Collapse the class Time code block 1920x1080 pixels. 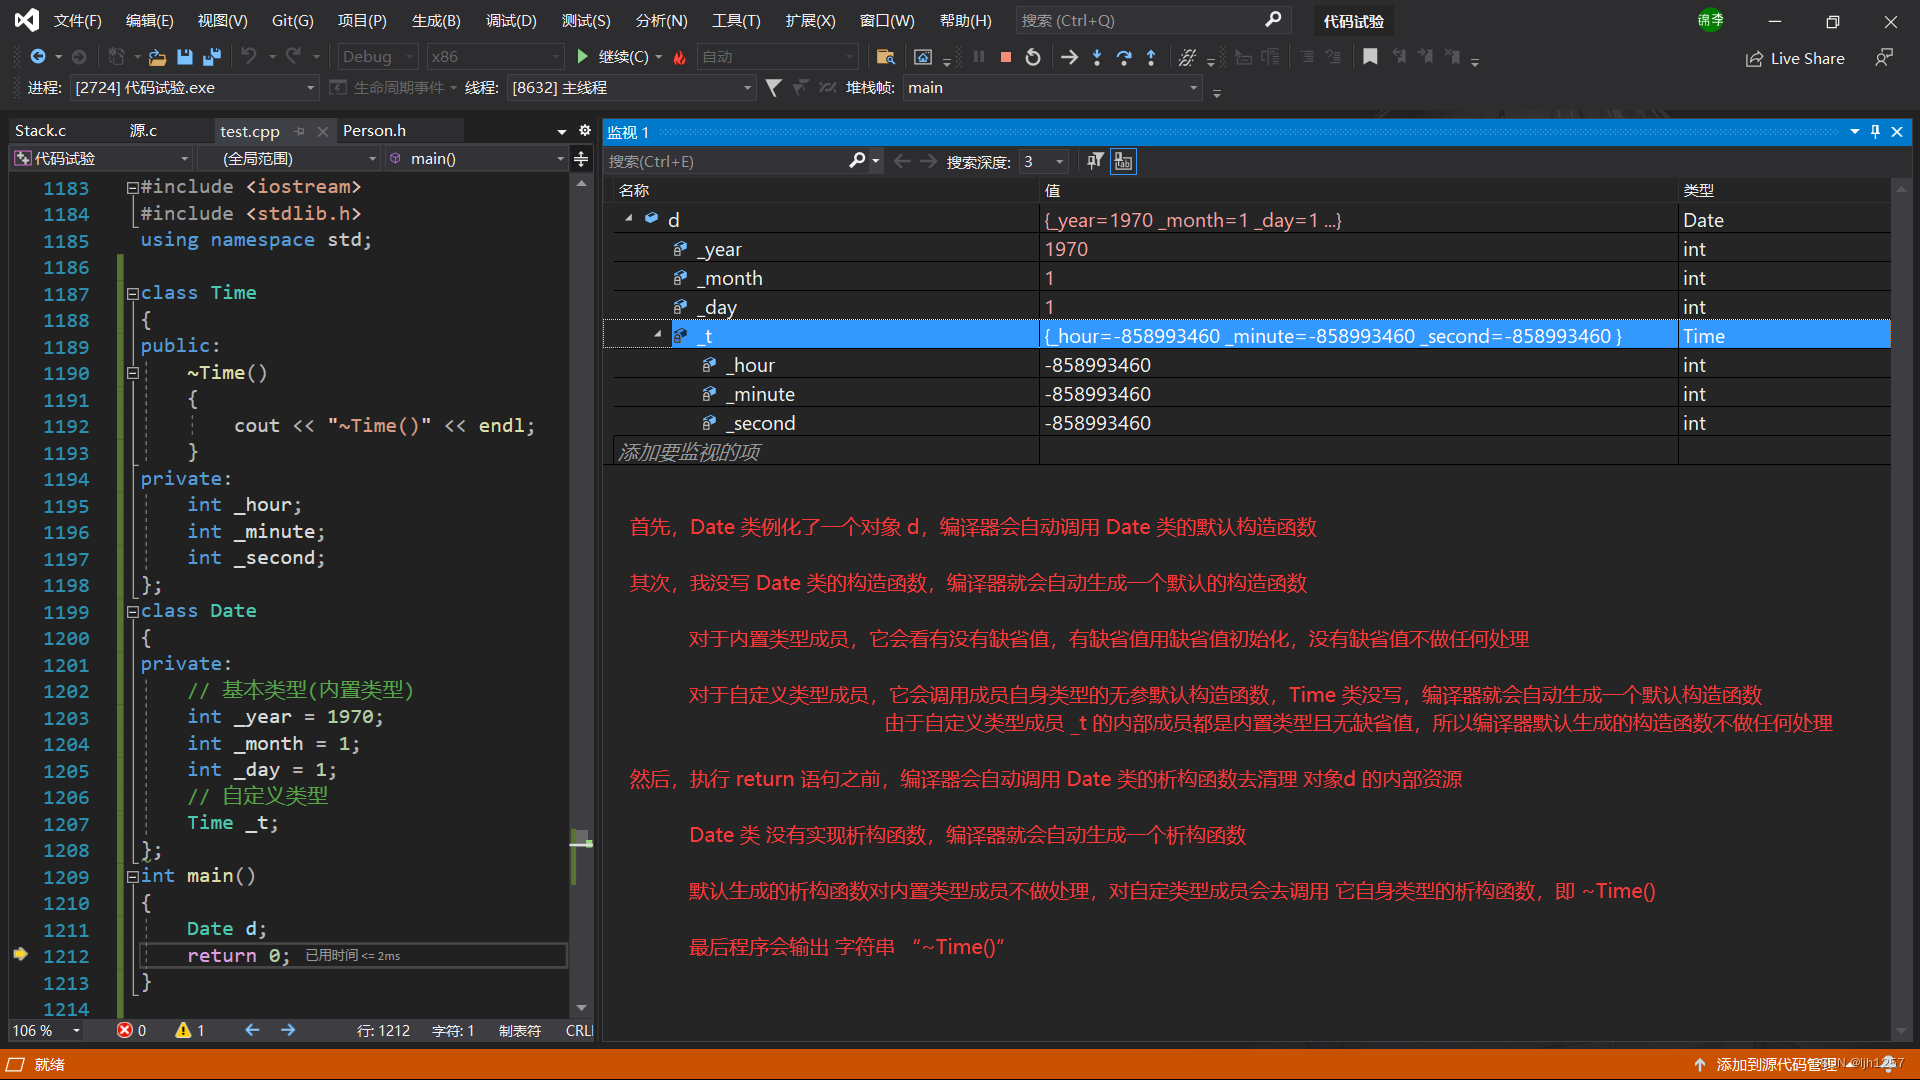132,294
